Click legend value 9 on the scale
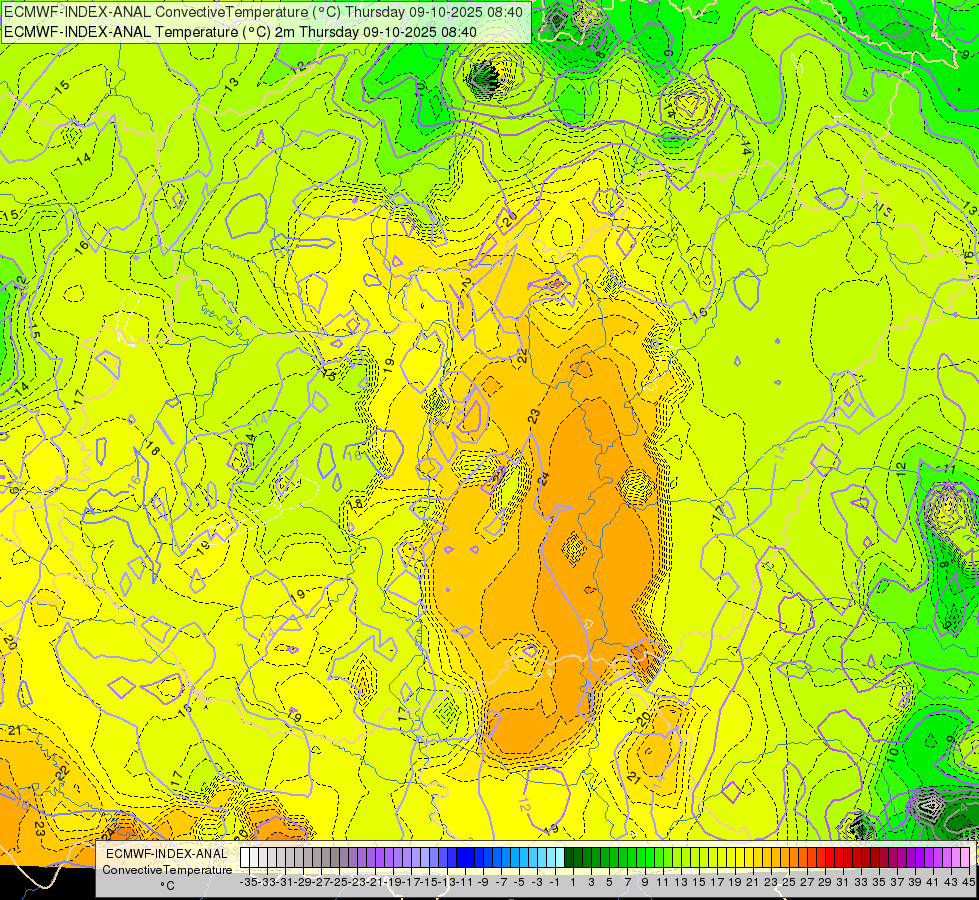The width and height of the screenshot is (979, 900). pos(645,883)
